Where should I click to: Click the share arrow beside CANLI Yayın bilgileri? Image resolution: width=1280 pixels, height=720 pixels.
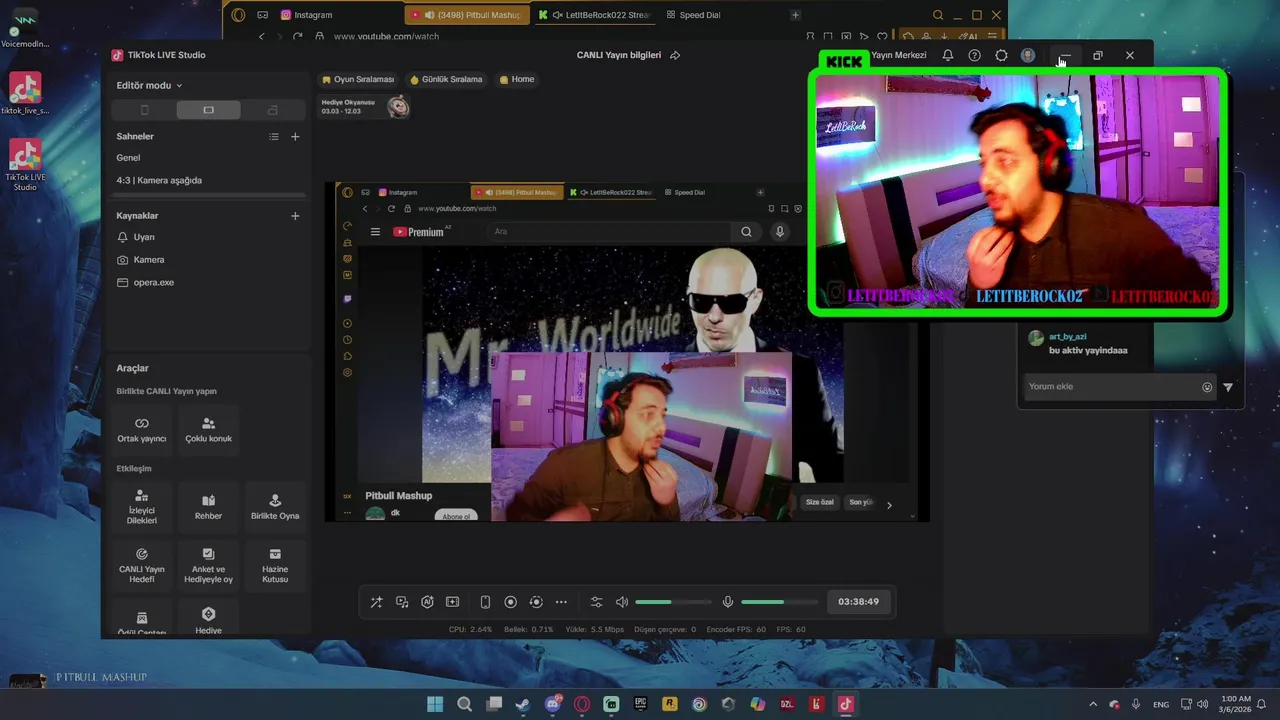[675, 55]
